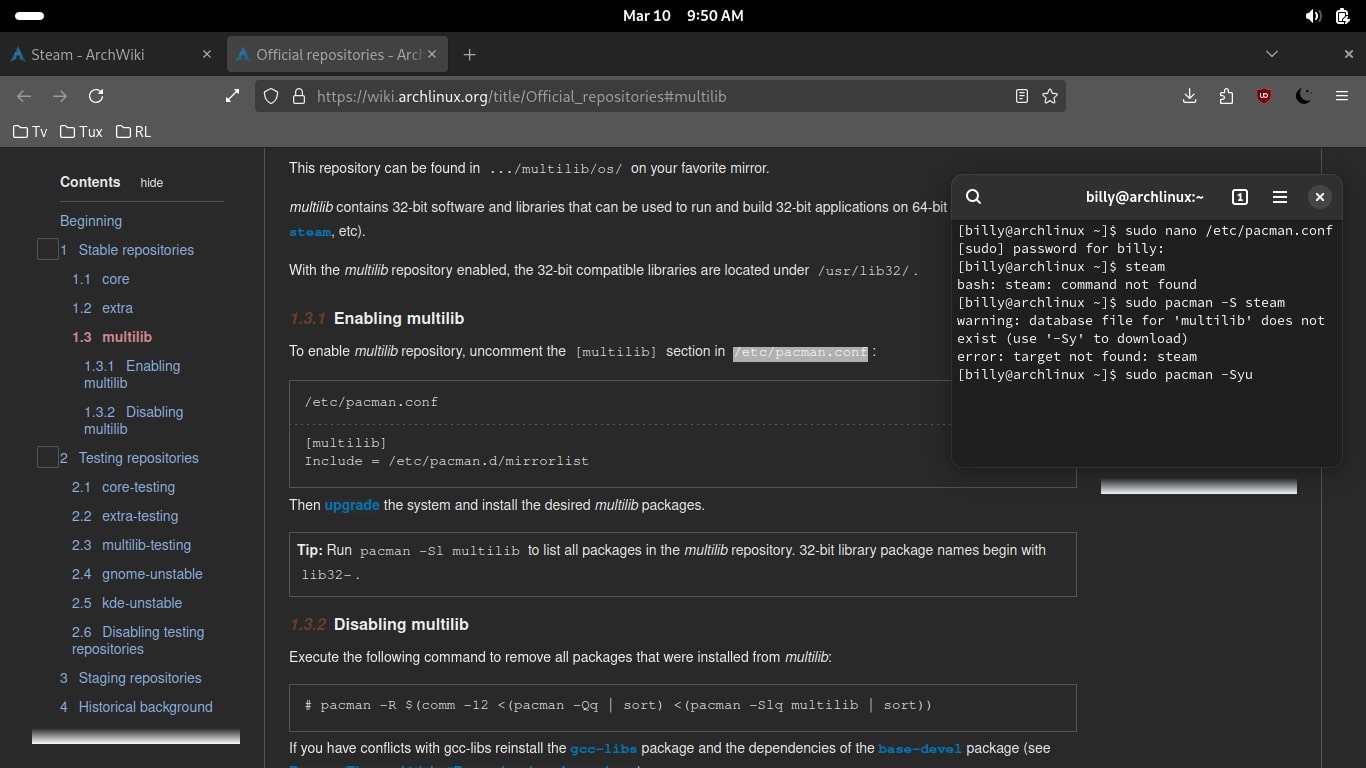Reload the current wiki page

[96, 96]
